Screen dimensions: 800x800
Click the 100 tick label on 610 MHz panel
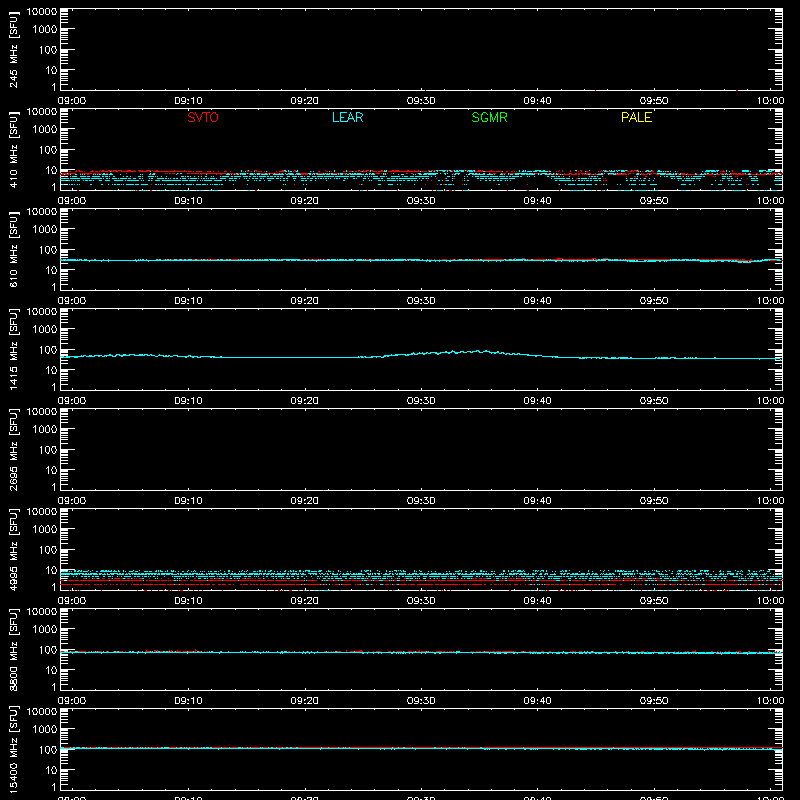(48, 250)
